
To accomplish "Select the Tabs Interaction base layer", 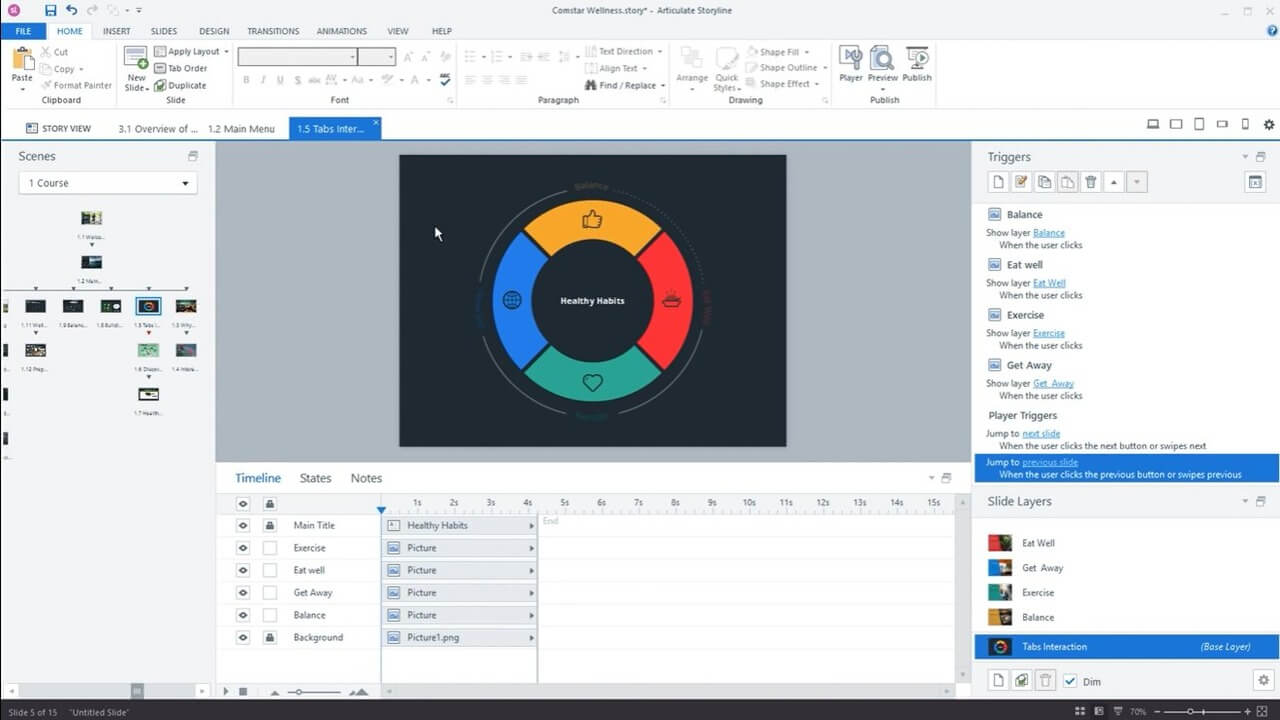I will (1126, 647).
